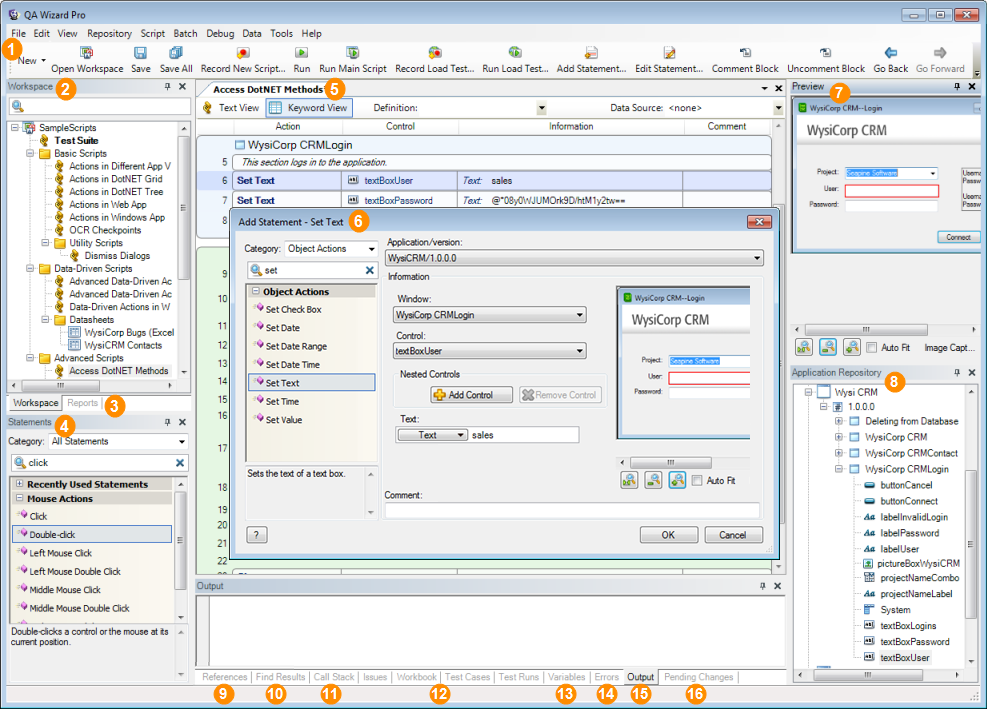Click the Save All toolbar icon
Screen dimensions: 987x709
coord(176,53)
